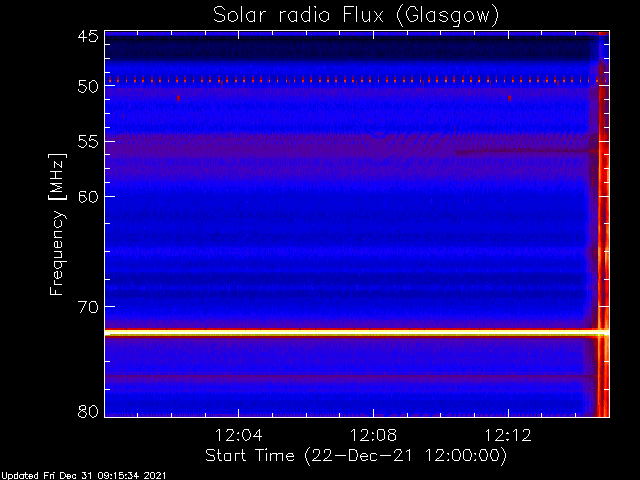
Task: Click the 55 frequency tick label
Action: pos(88,142)
